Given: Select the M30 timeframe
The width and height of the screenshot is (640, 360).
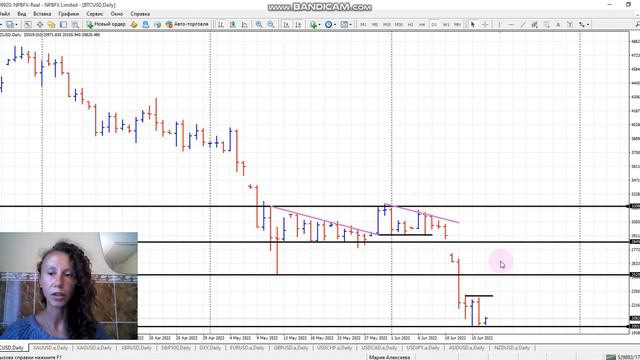Looking at the screenshot, I should 399,24.
